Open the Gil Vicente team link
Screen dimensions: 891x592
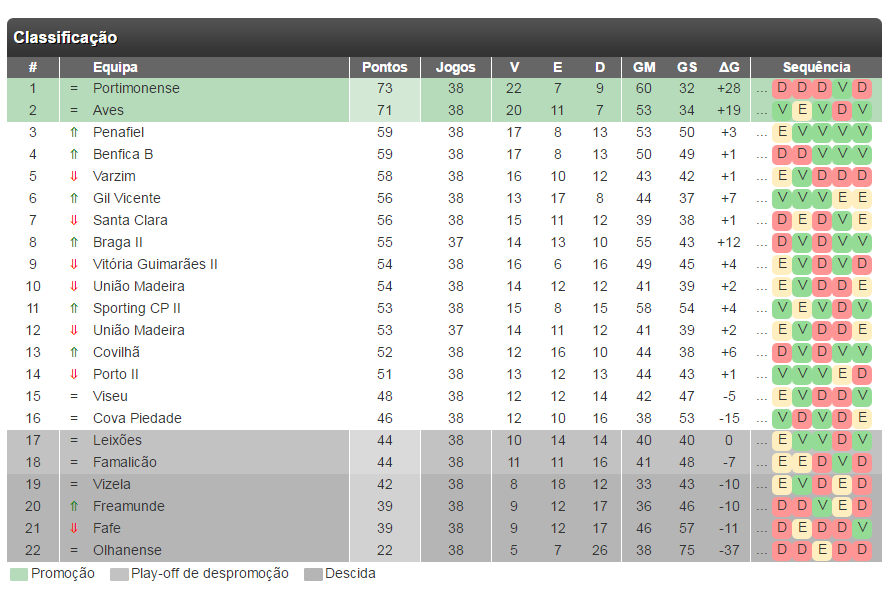[127, 198]
